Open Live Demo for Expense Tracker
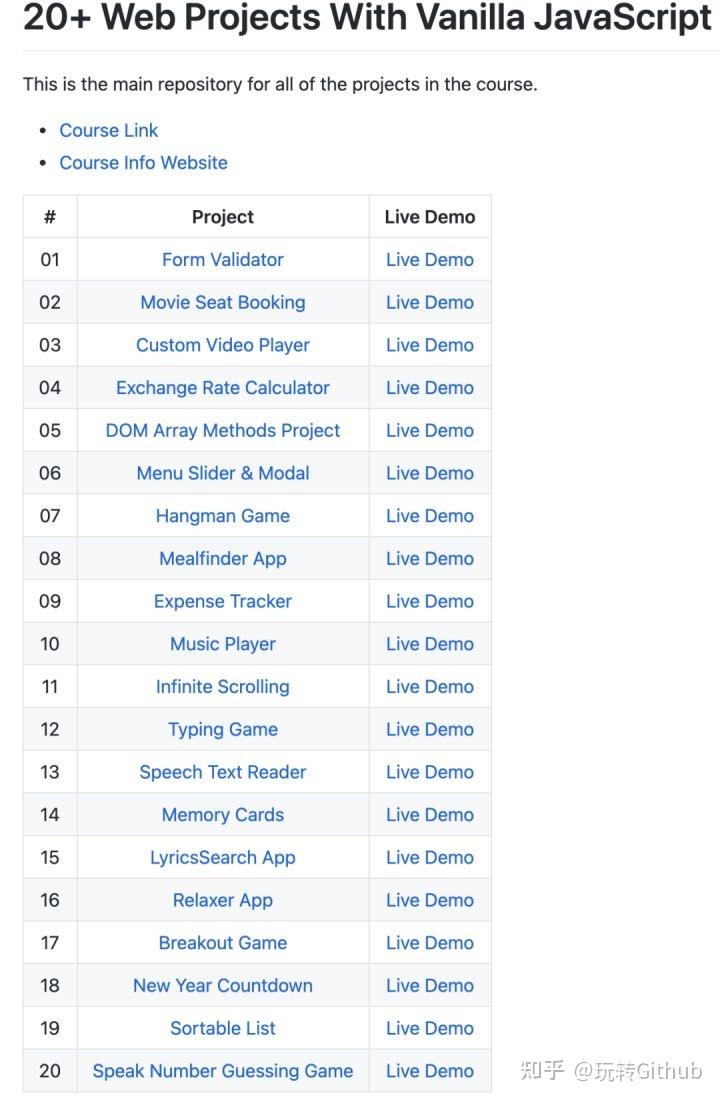Viewport: 720px width, 1101px height. click(x=429, y=601)
